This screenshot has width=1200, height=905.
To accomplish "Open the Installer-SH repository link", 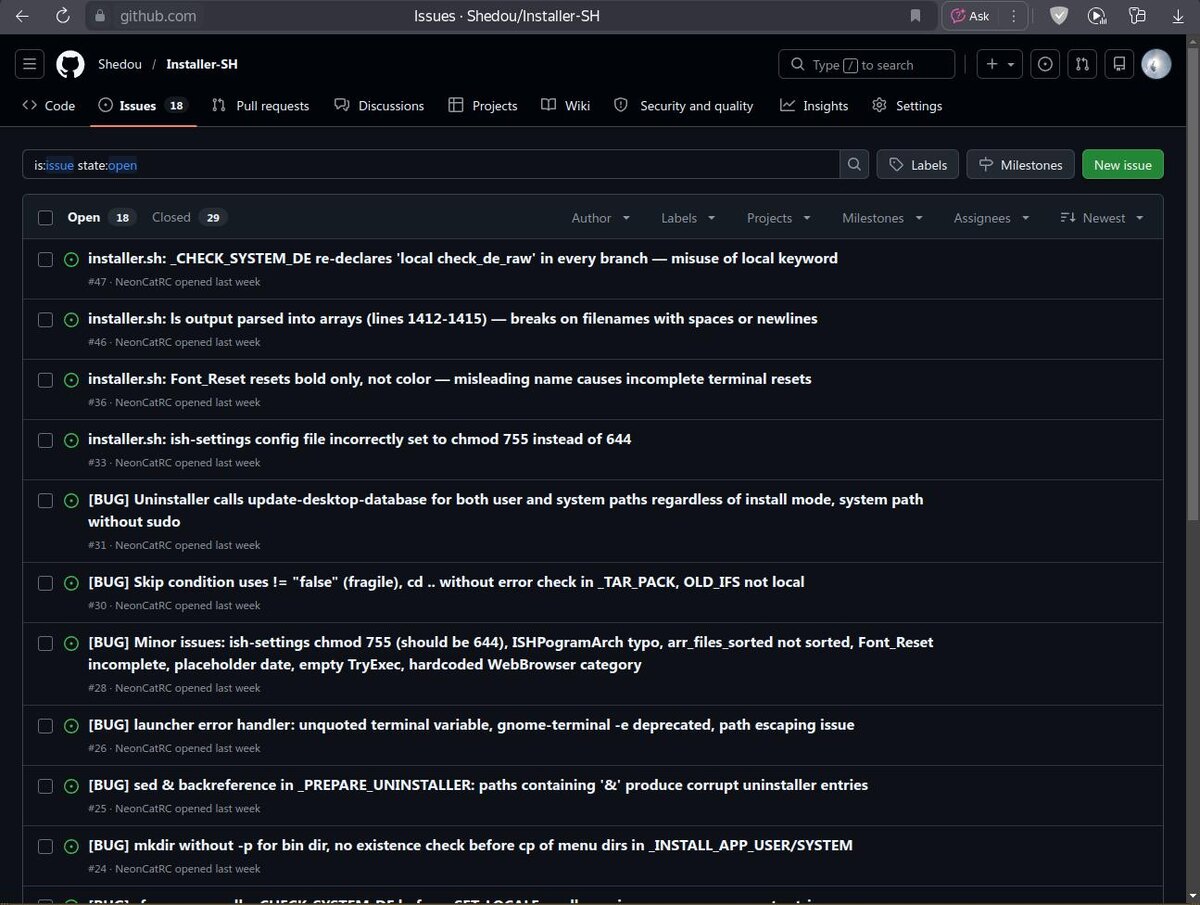I will [202, 64].
